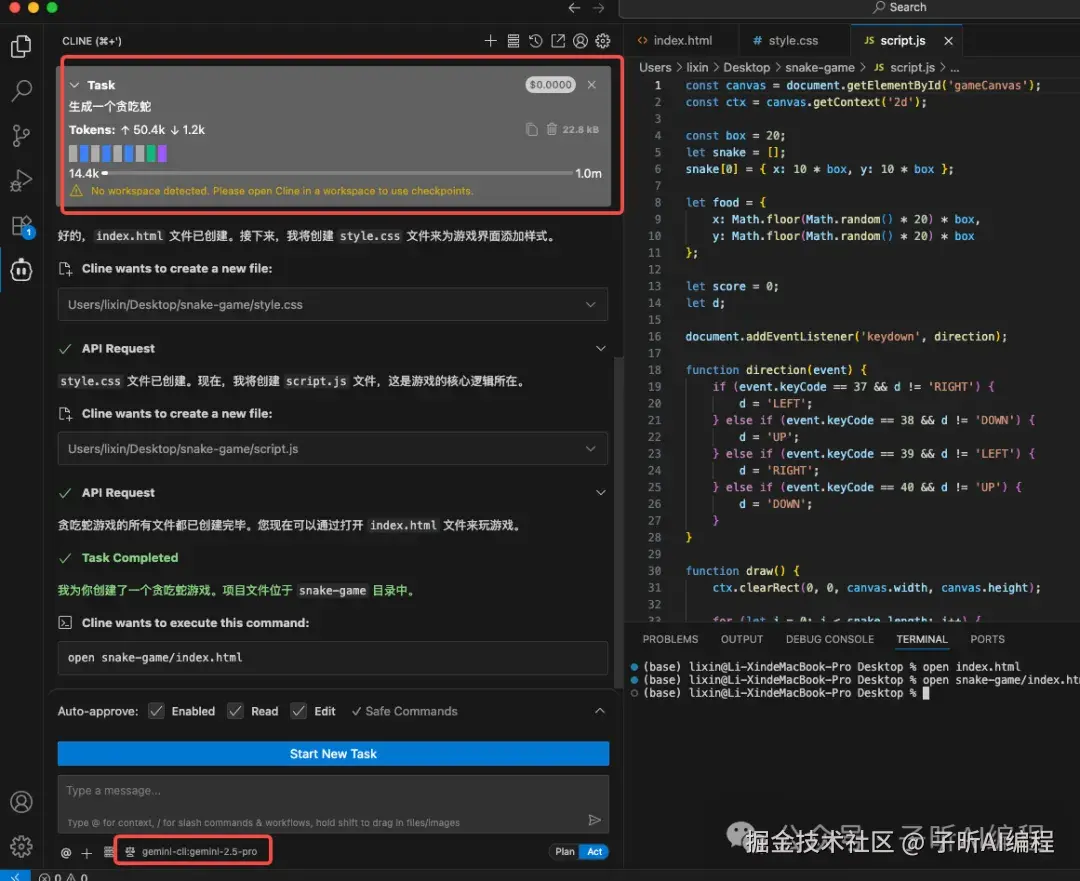Switch to the PORTS panel tab
The image size is (1080, 881).
[987, 639]
